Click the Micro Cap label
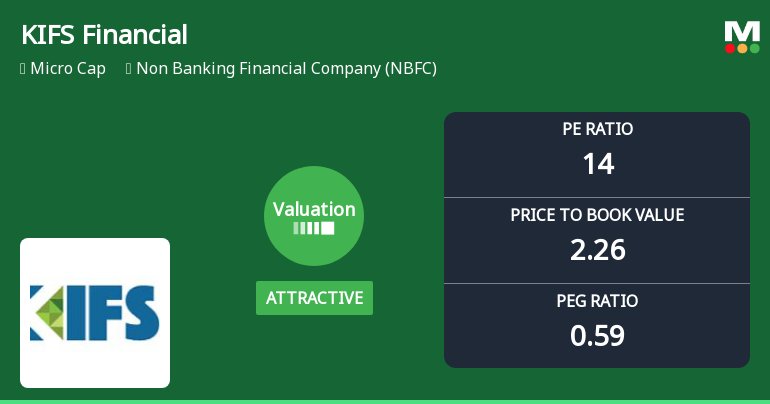The image size is (770, 404). coord(68,69)
